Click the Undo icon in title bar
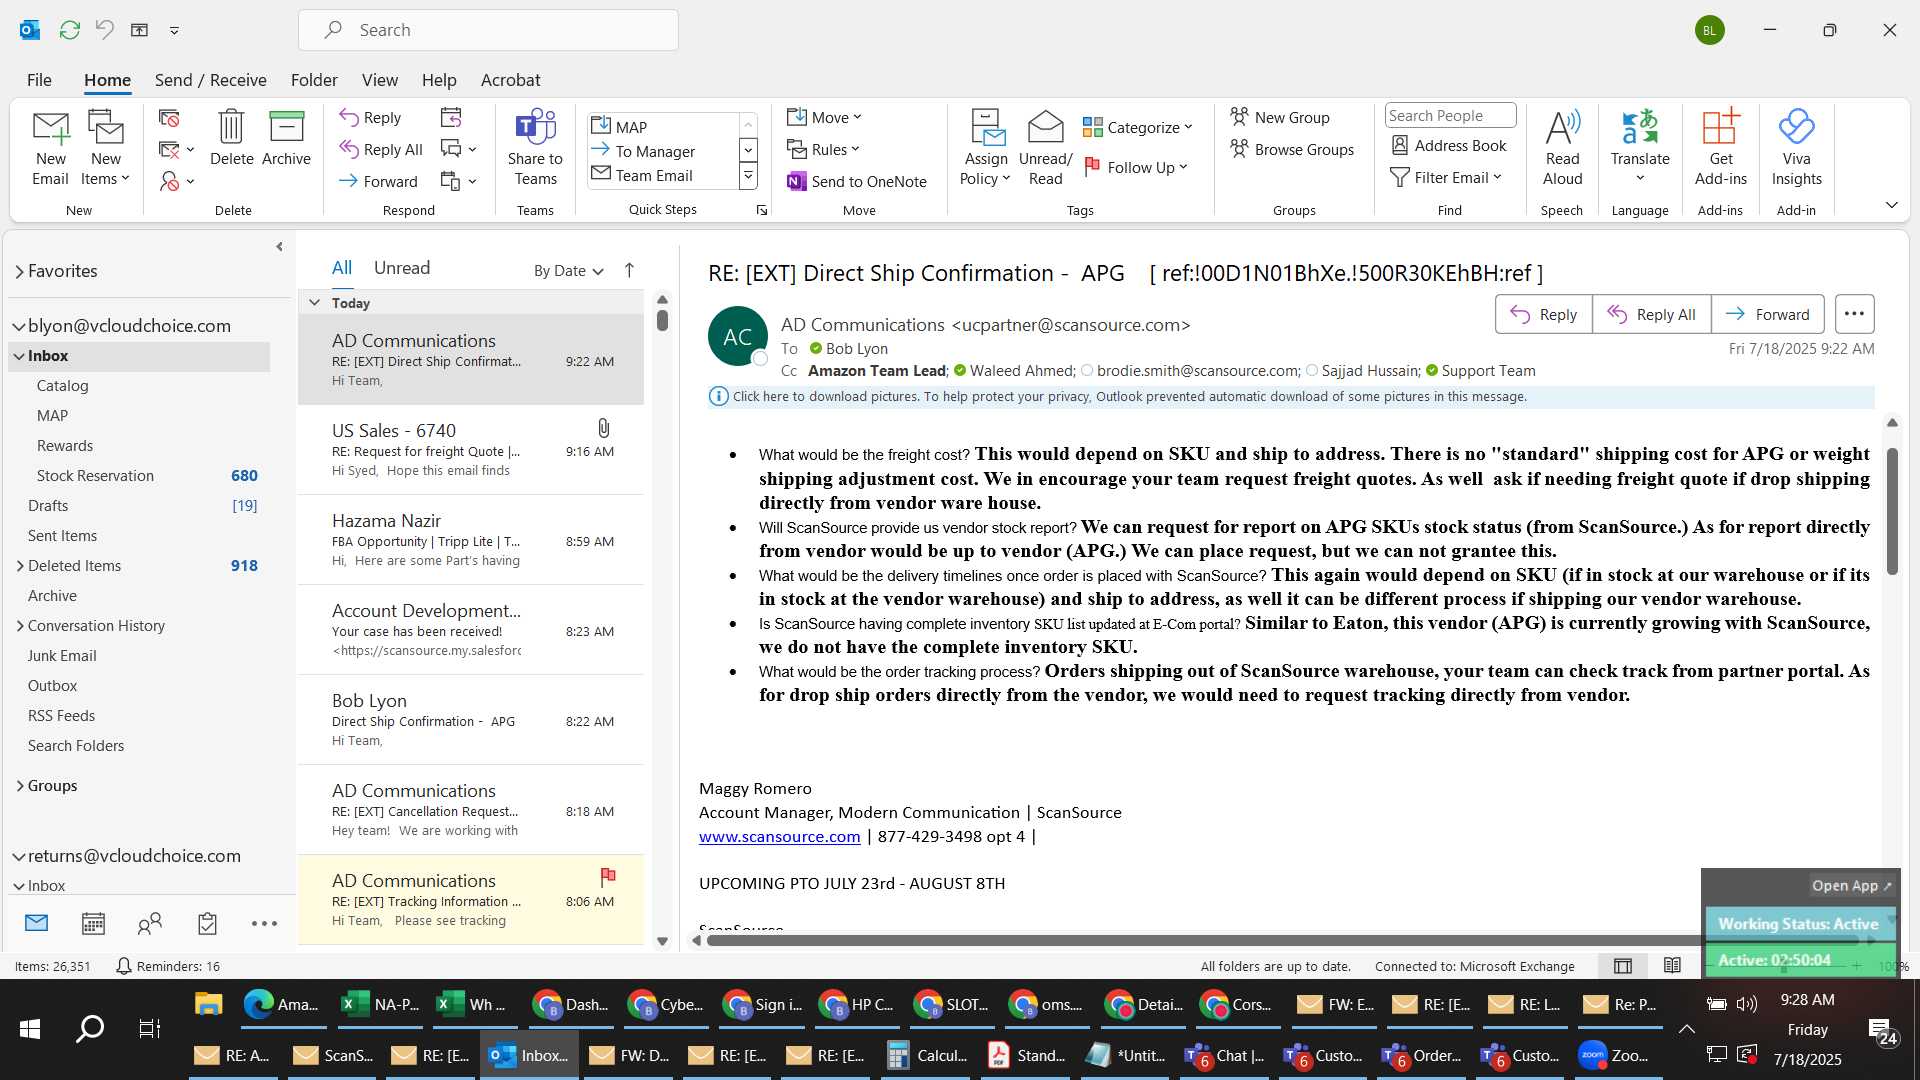 click(104, 30)
